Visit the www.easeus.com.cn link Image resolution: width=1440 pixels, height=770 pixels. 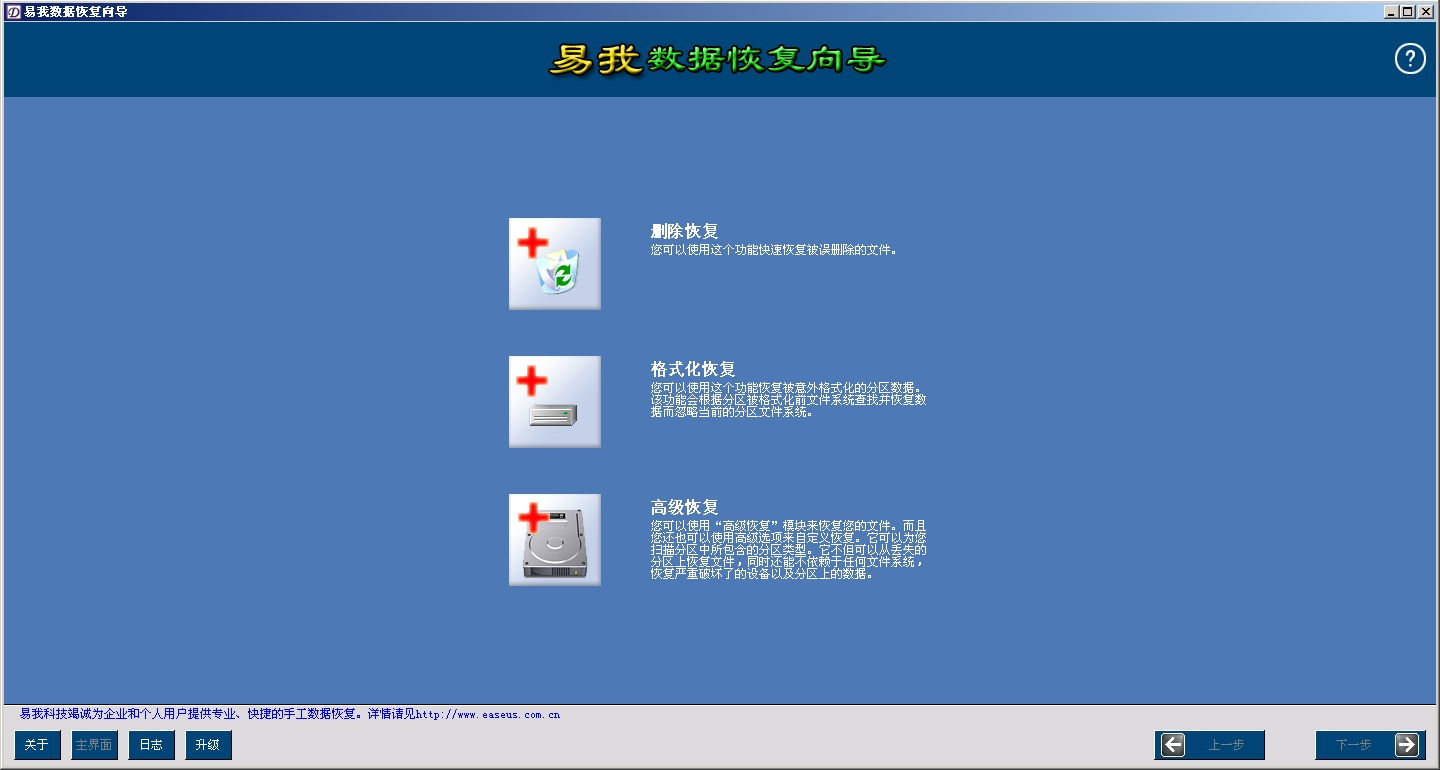click(x=487, y=715)
